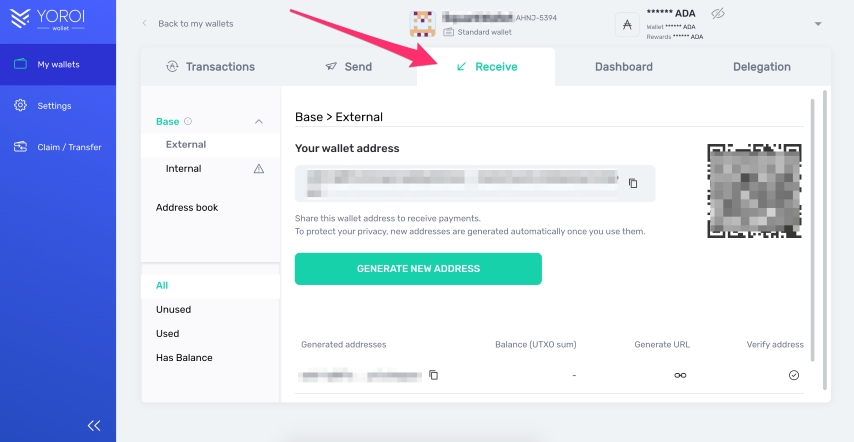Image resolution: width=854 pixels, height=442 pixels.
Task: Switch to the Transactions tab
Action: tap(211, 67)
